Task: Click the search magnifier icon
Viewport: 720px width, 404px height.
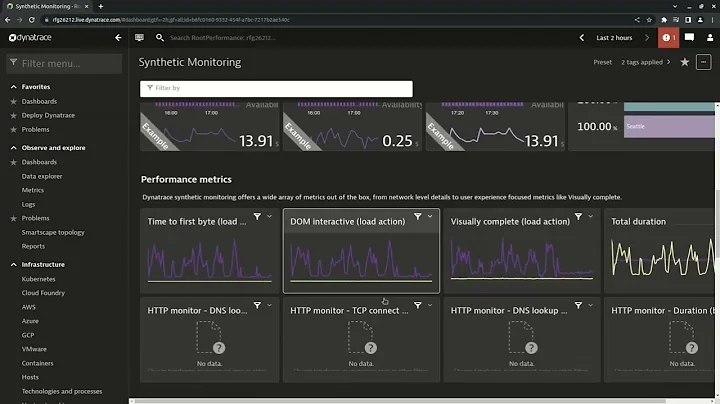Action: (159, 38)
